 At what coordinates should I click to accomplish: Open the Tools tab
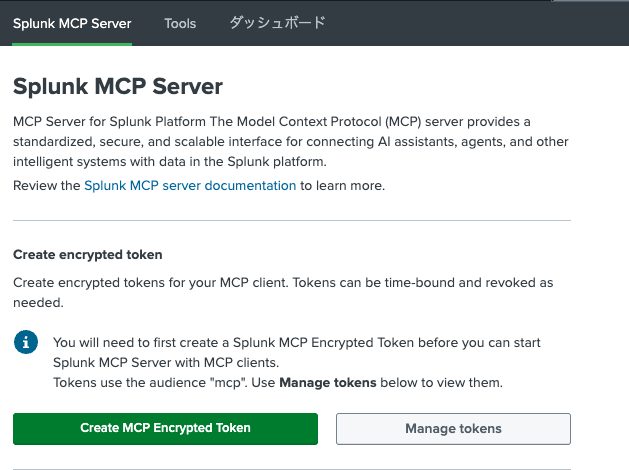pyautogui.click(x=180, y=23)
